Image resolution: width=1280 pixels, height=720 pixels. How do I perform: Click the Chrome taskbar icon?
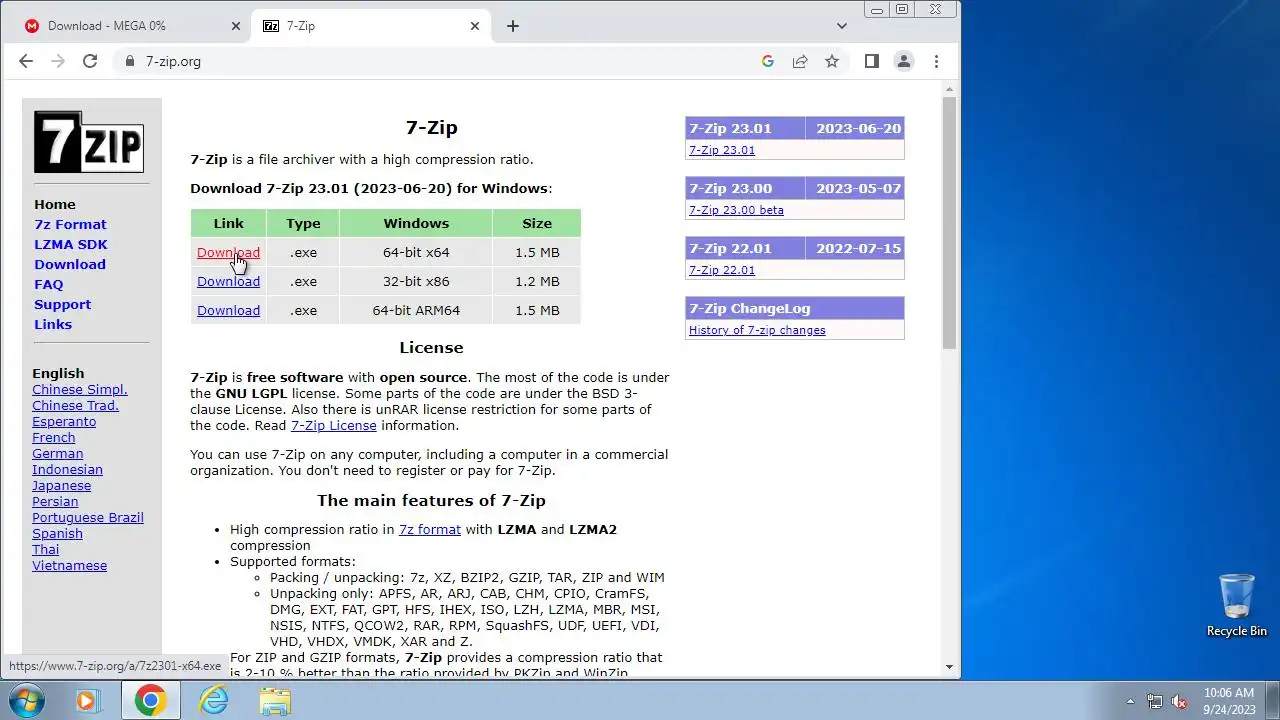pyautogui.click(x=150, y=701)
